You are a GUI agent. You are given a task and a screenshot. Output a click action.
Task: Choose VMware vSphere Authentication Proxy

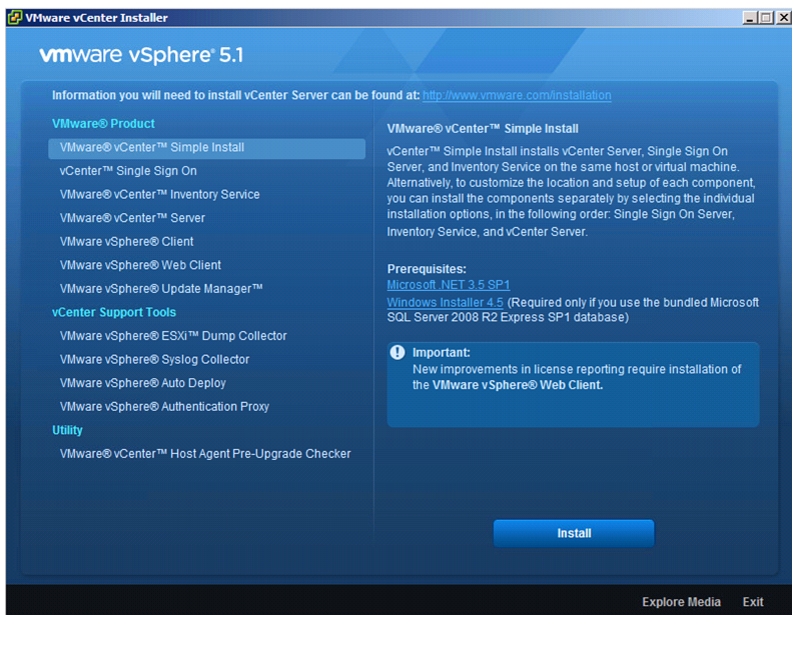pos(165,407)
